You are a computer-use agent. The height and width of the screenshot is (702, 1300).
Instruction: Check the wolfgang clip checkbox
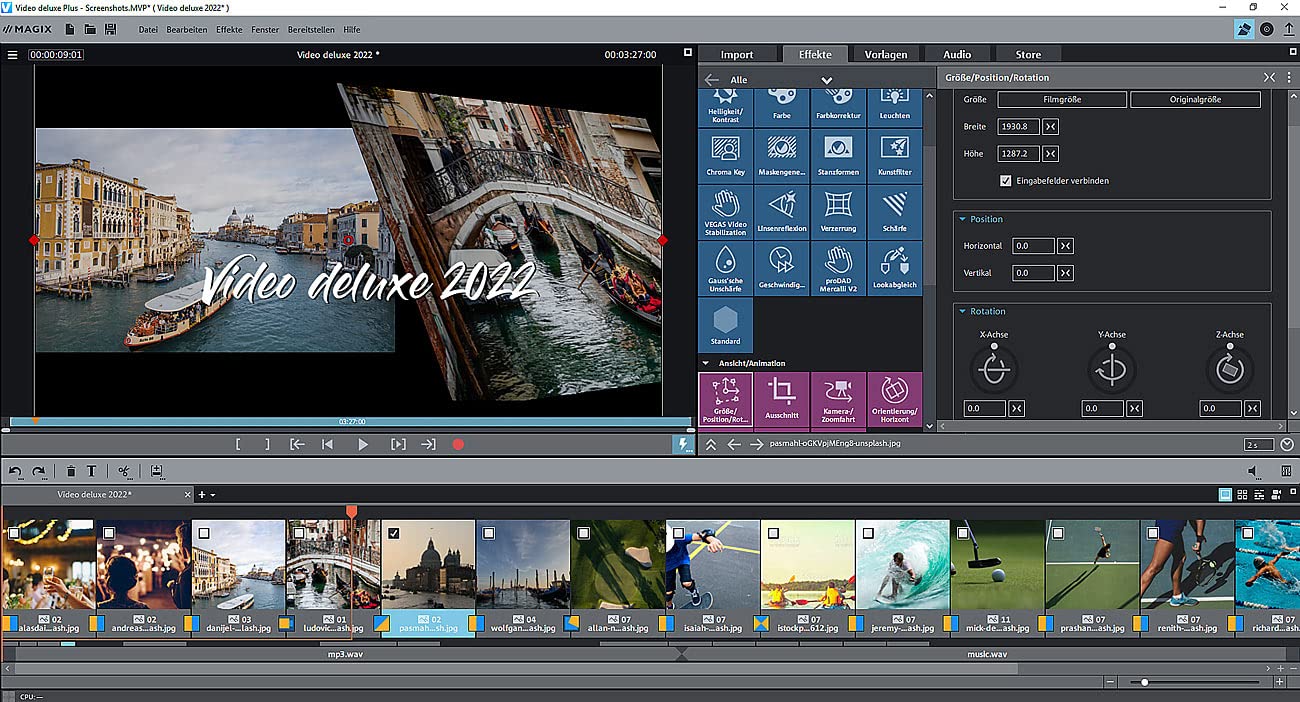489,534
